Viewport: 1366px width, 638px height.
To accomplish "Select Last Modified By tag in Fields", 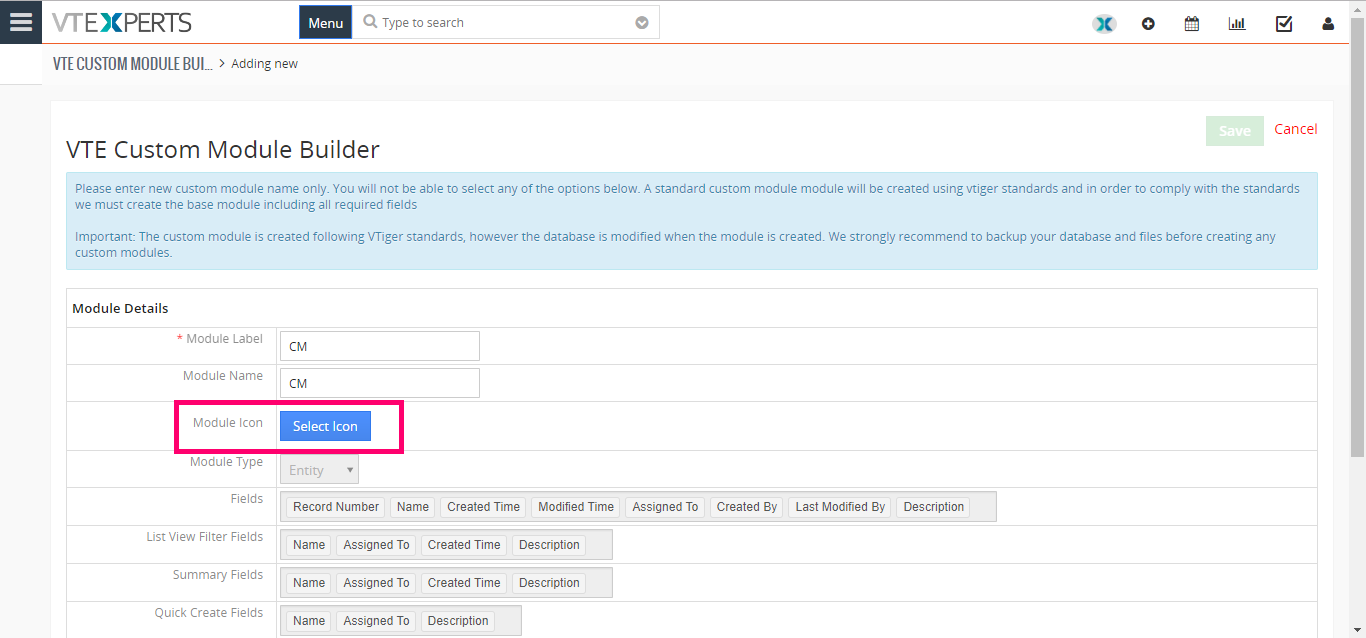I will coord(840,507).
